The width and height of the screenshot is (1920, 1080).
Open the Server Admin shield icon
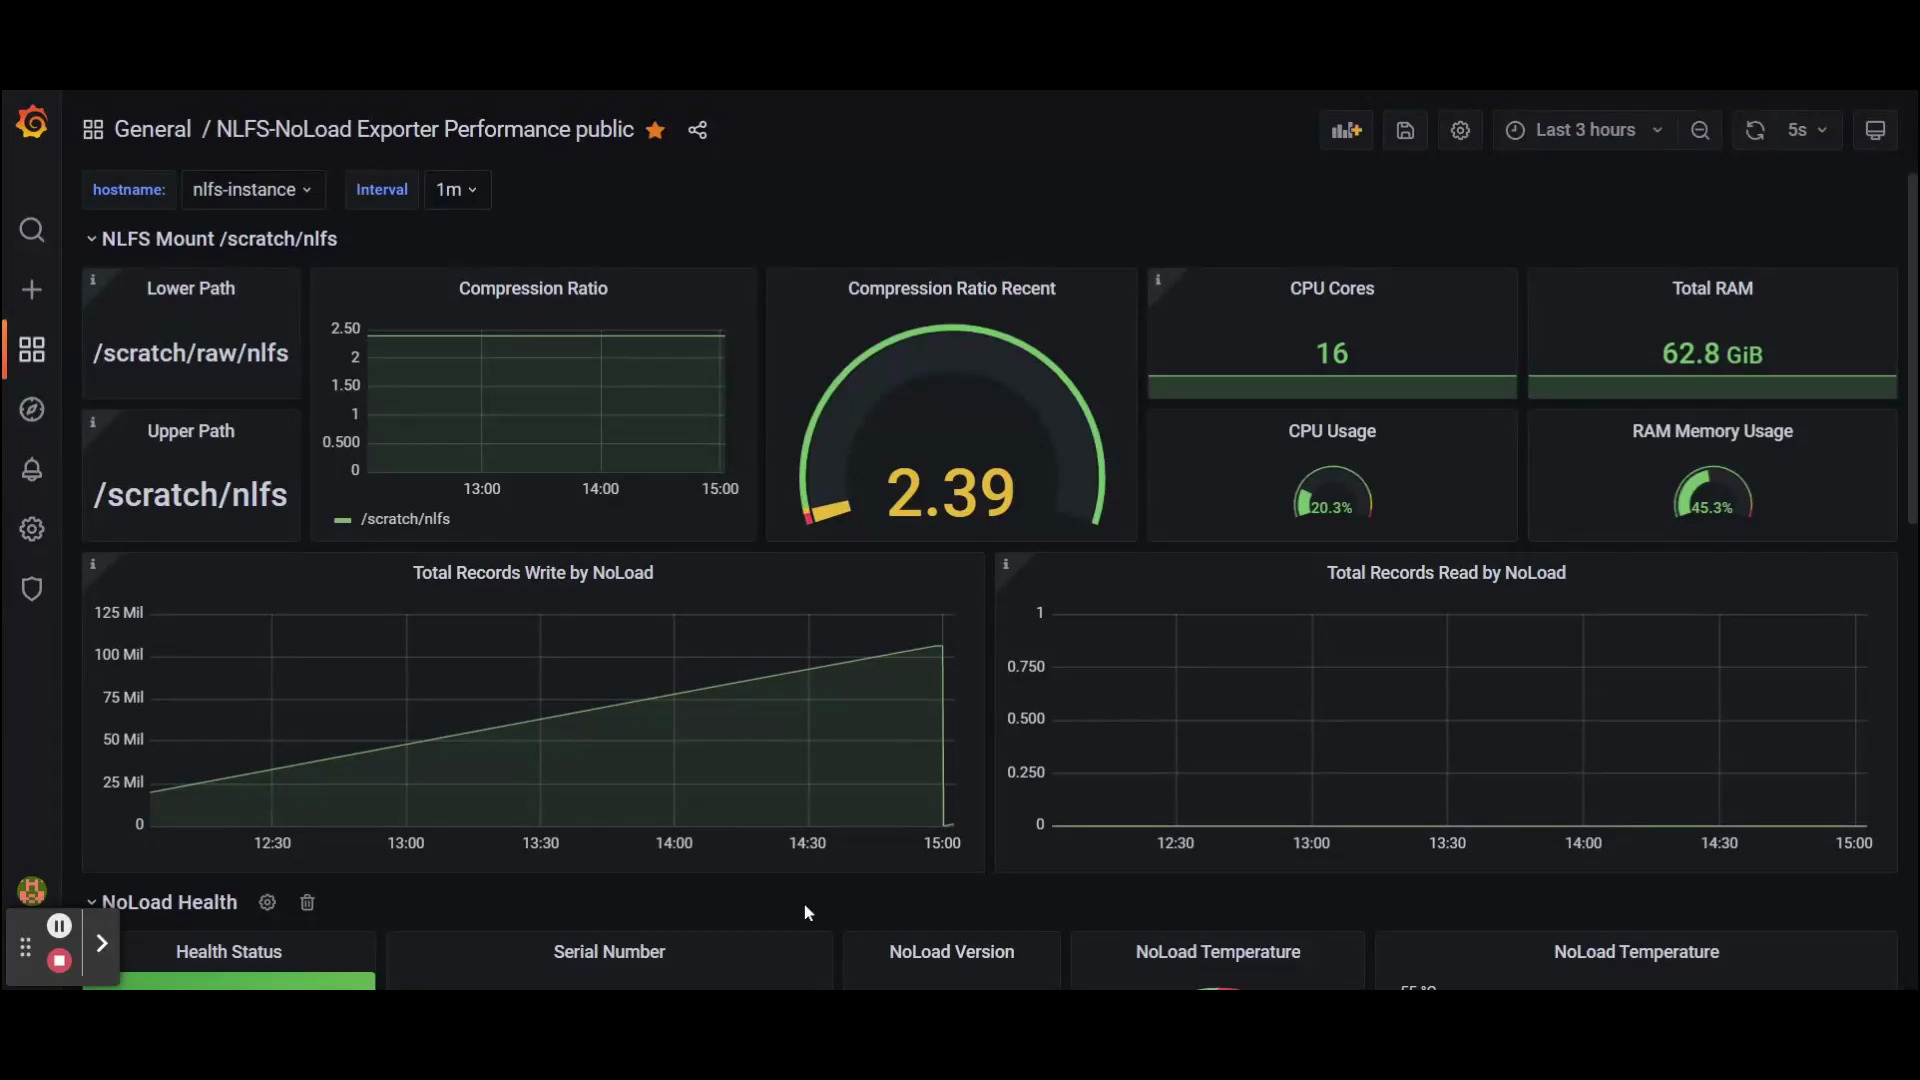[x=32, y=589]
